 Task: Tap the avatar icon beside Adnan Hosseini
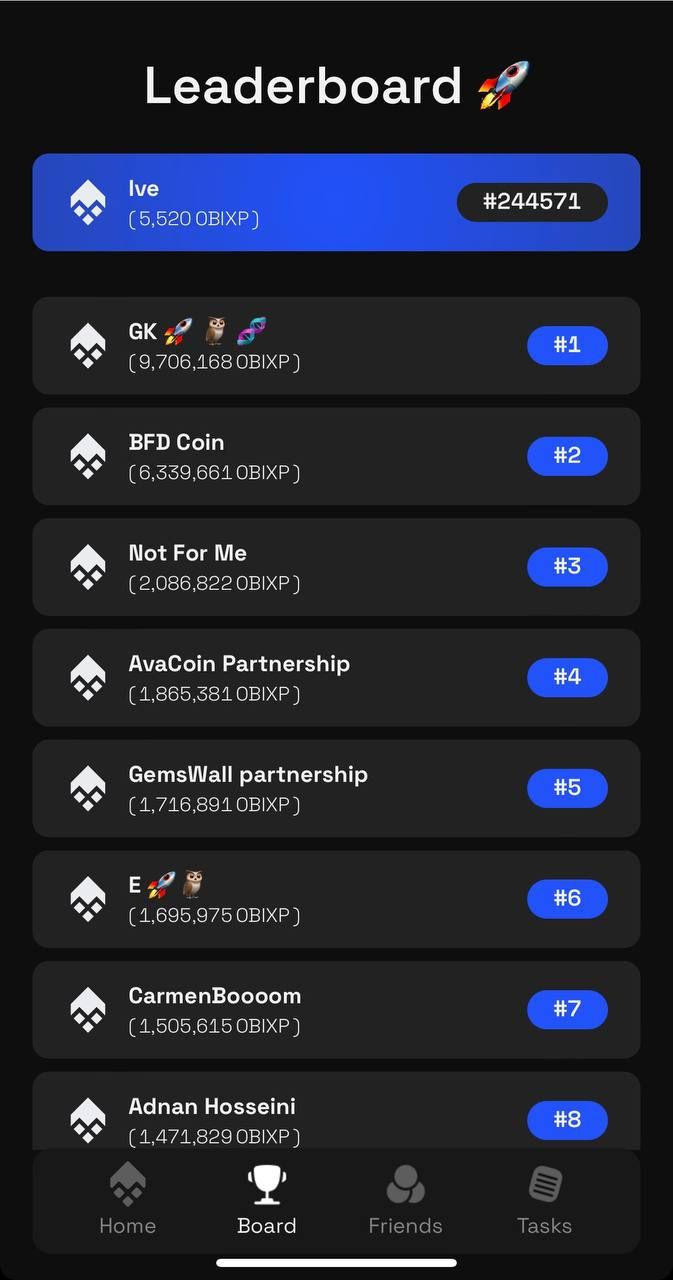pyautogui.click(x=87, y=1117)
